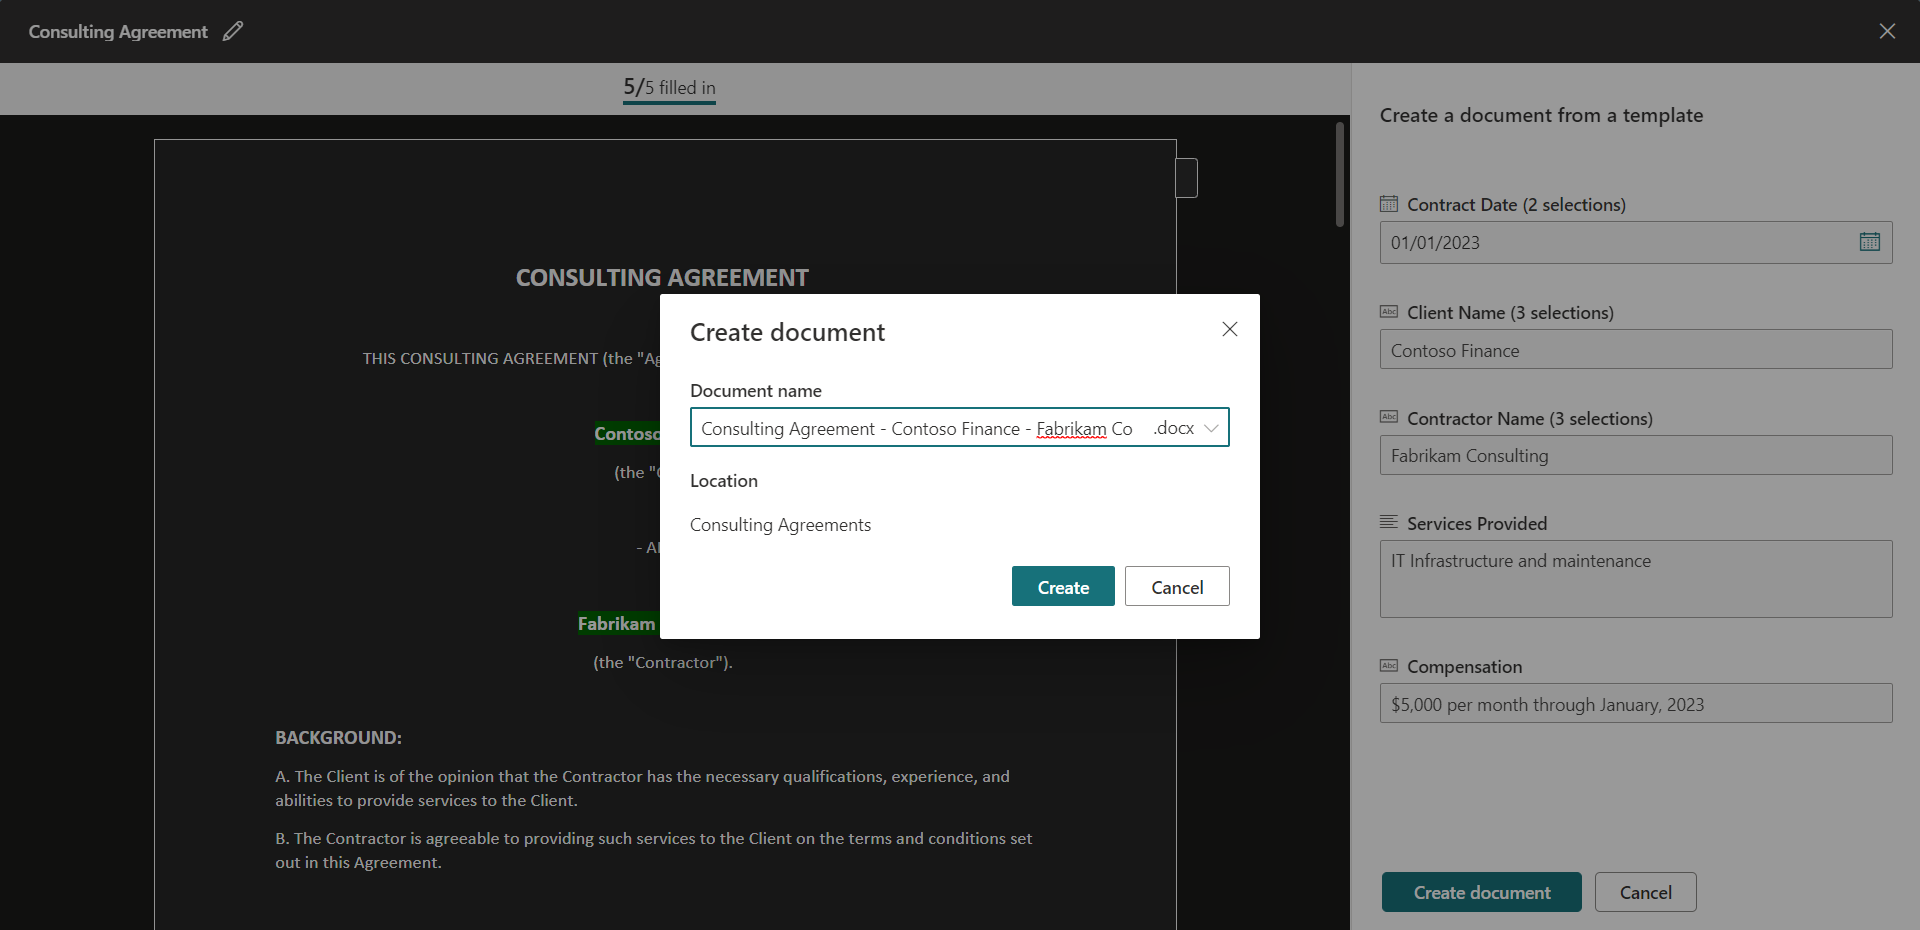This screenshot has width=1920, height=930.
Task: Select the Compensation input field
Action: 1635,704
